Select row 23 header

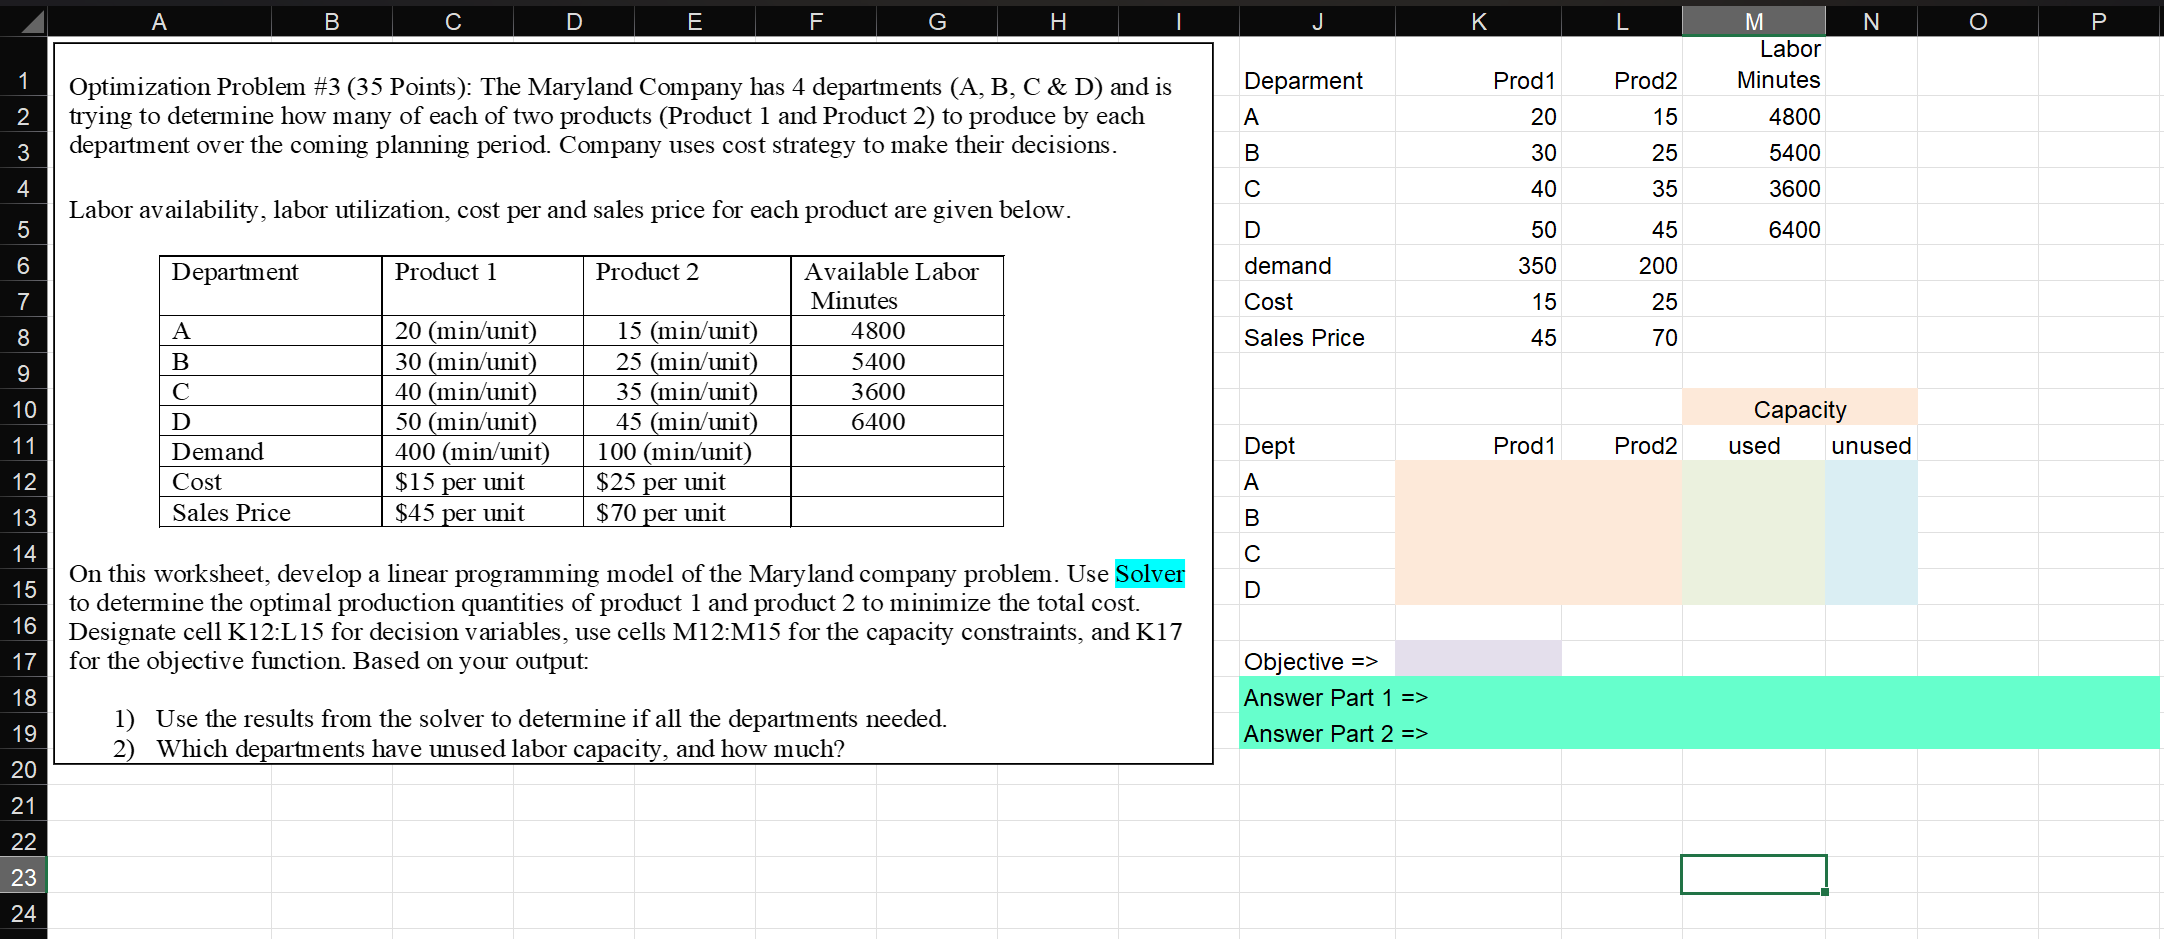pos(24,877)
